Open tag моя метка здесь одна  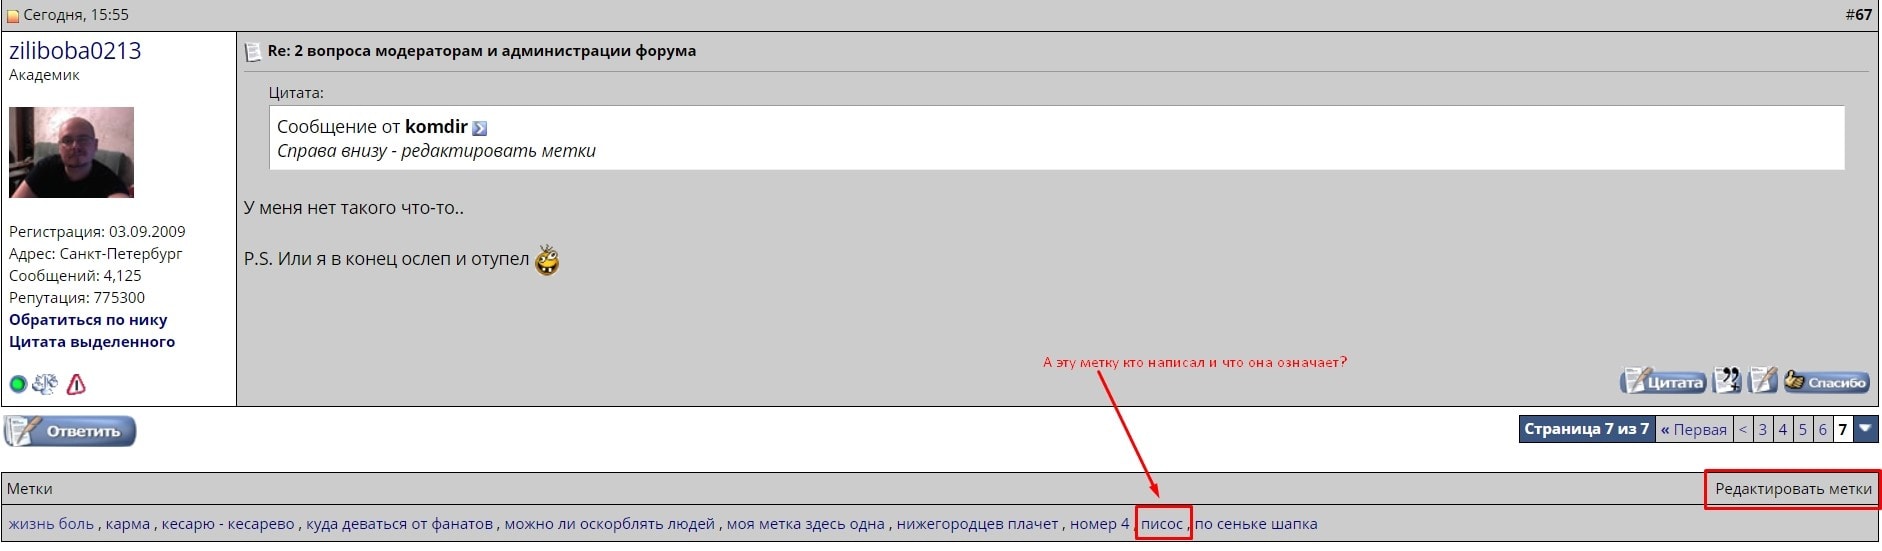click(806, 524)
